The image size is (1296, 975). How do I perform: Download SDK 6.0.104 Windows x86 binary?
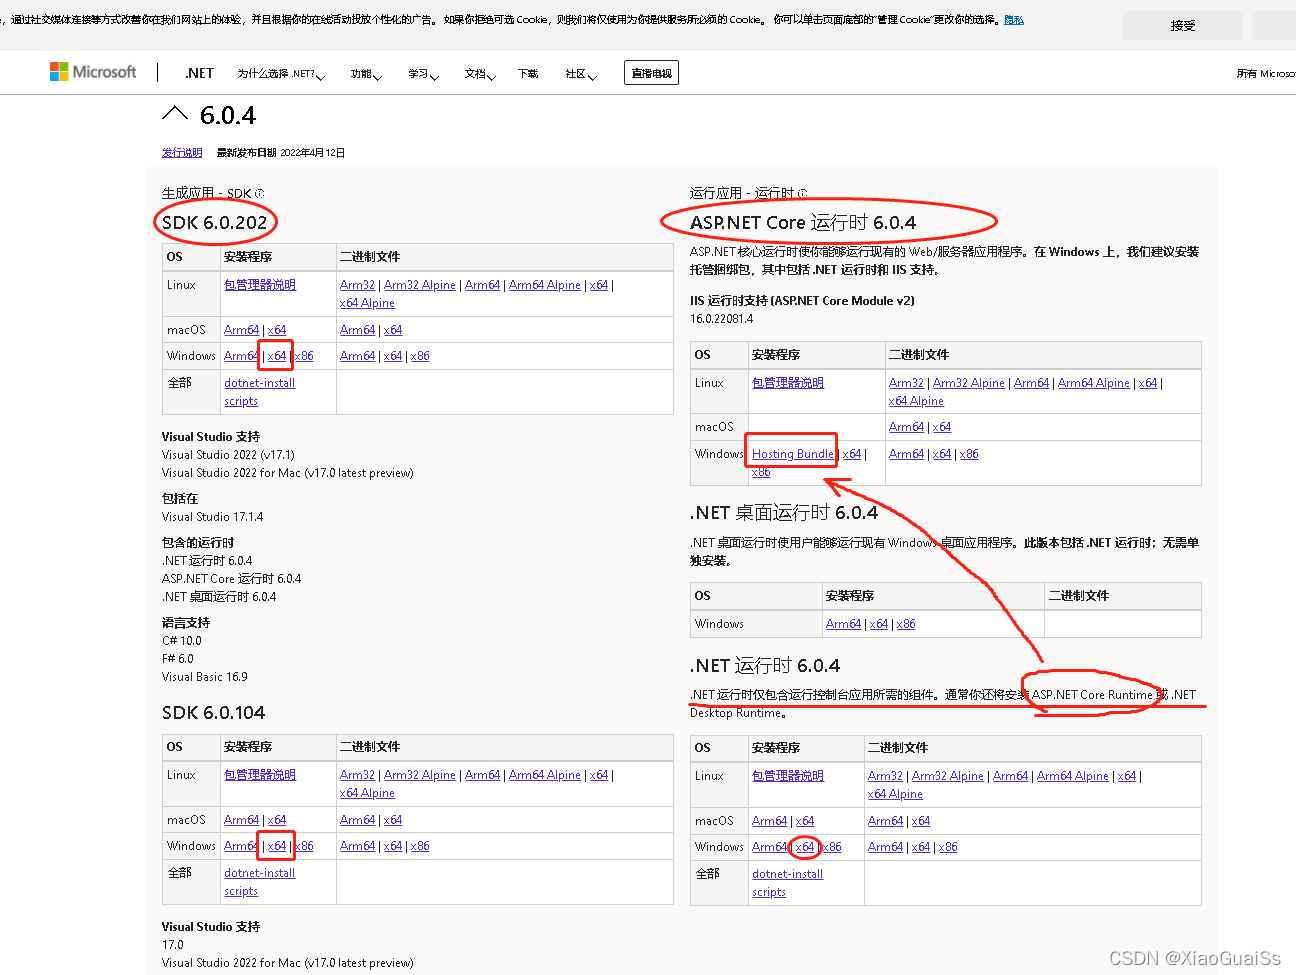pyautogui.click(x=420, y=846)
